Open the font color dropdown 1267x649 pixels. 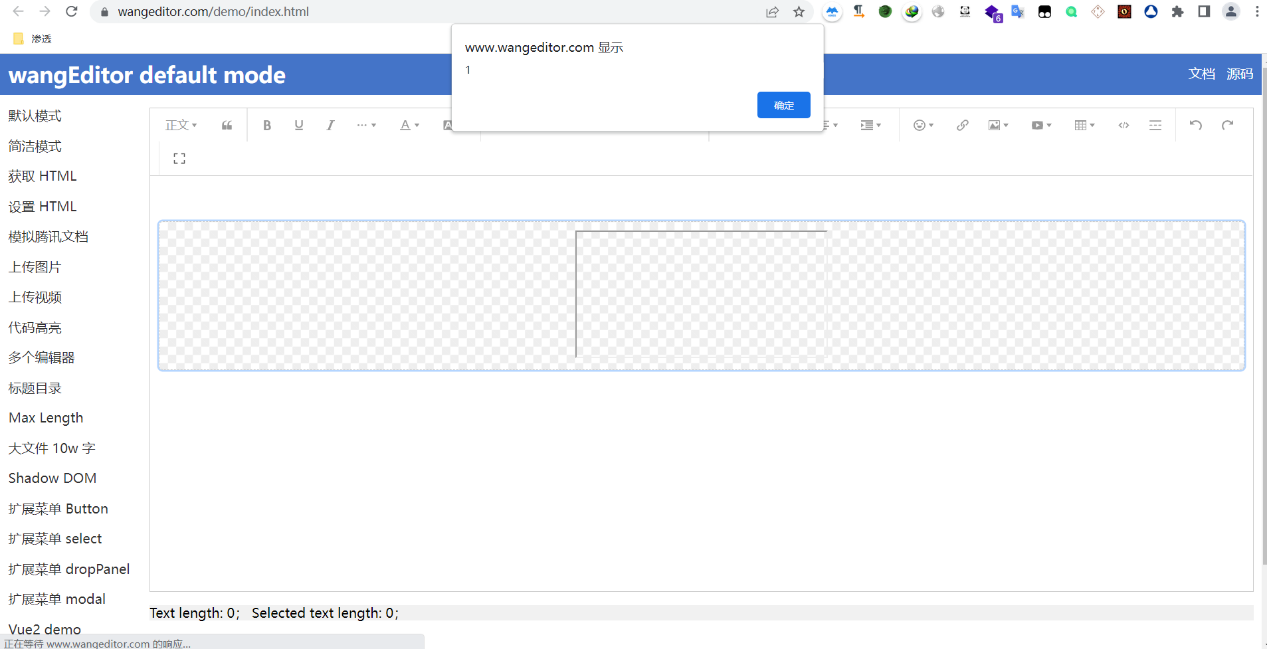[x=410, y=125]
